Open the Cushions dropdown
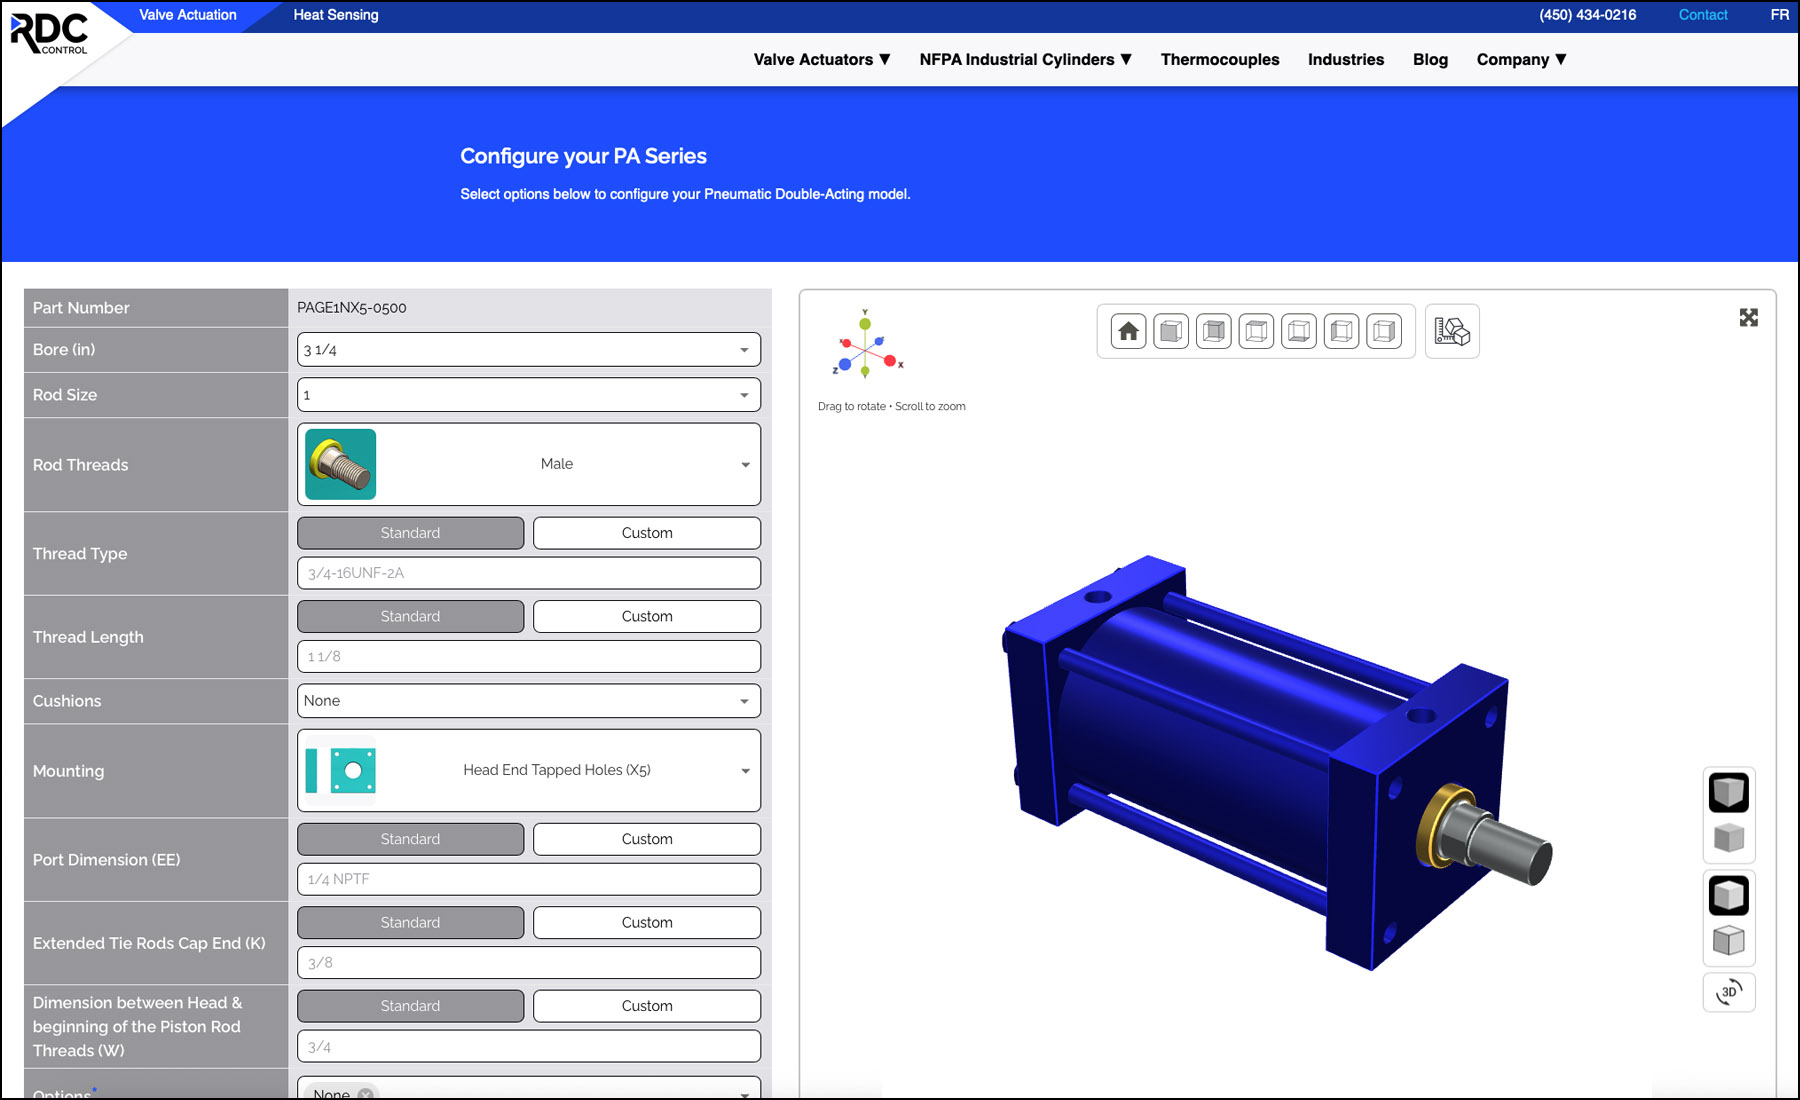 click(529, 701)
